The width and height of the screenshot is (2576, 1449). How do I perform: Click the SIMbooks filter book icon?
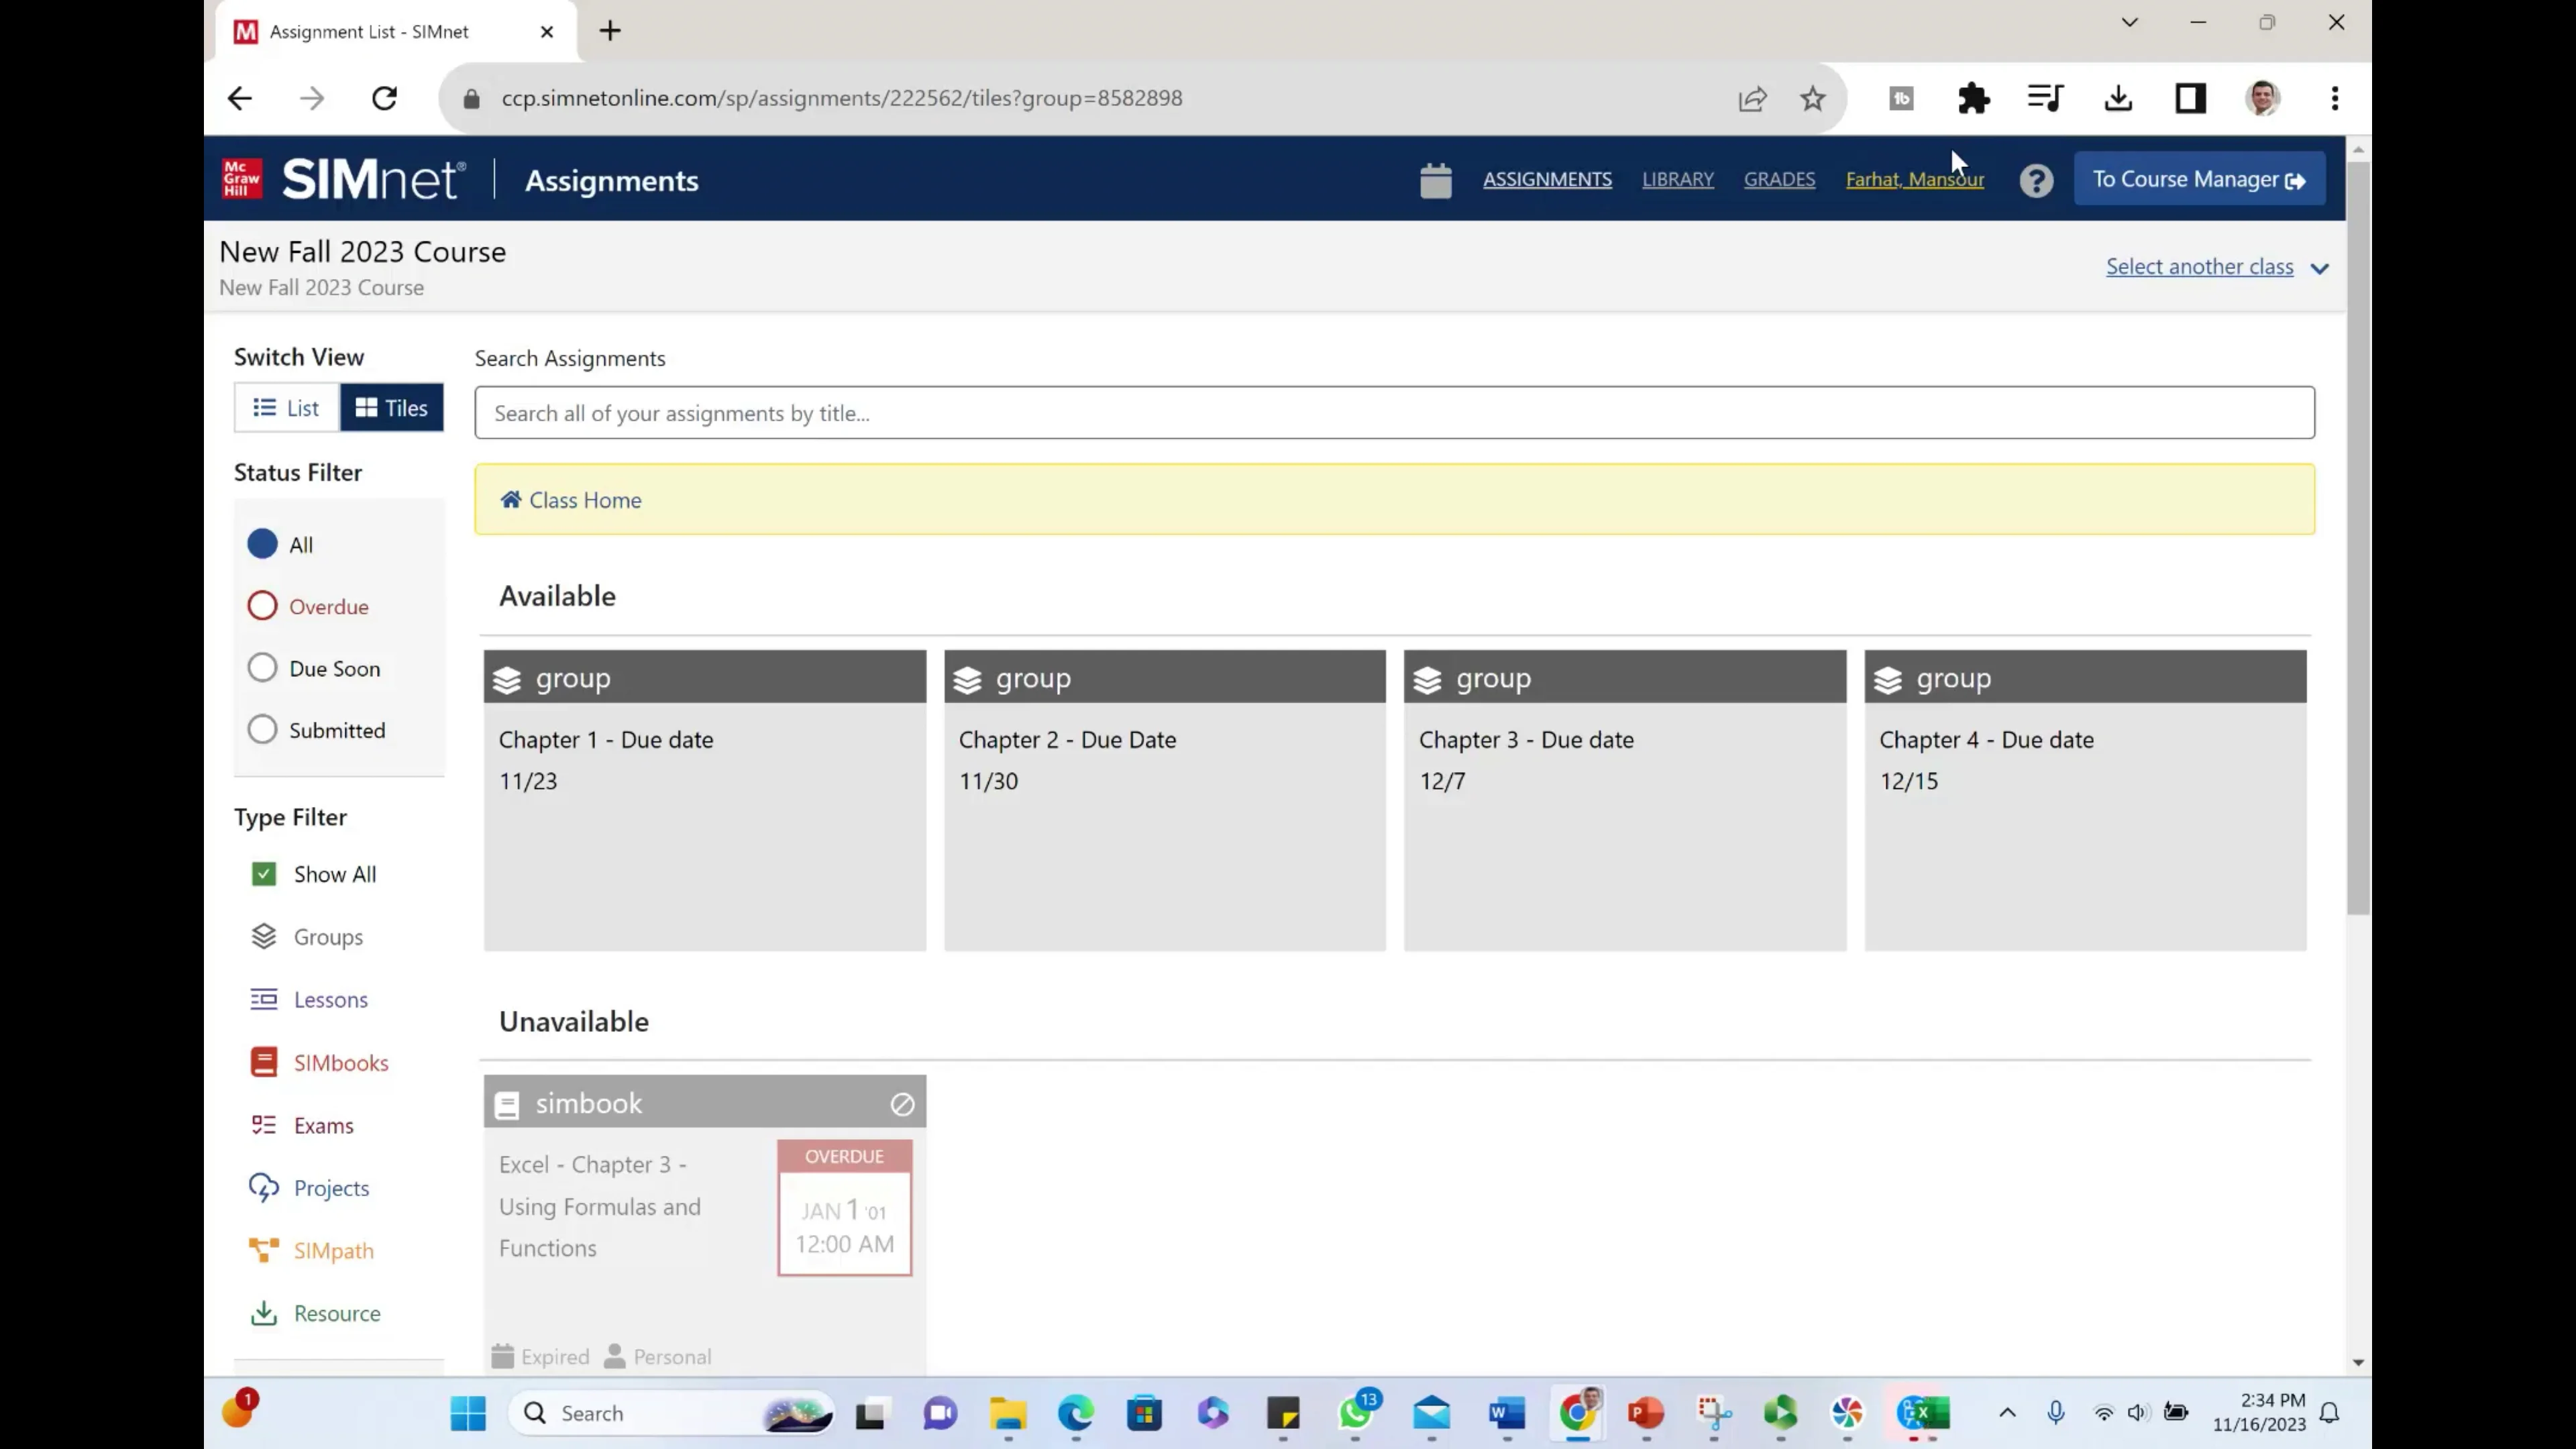263,1062
